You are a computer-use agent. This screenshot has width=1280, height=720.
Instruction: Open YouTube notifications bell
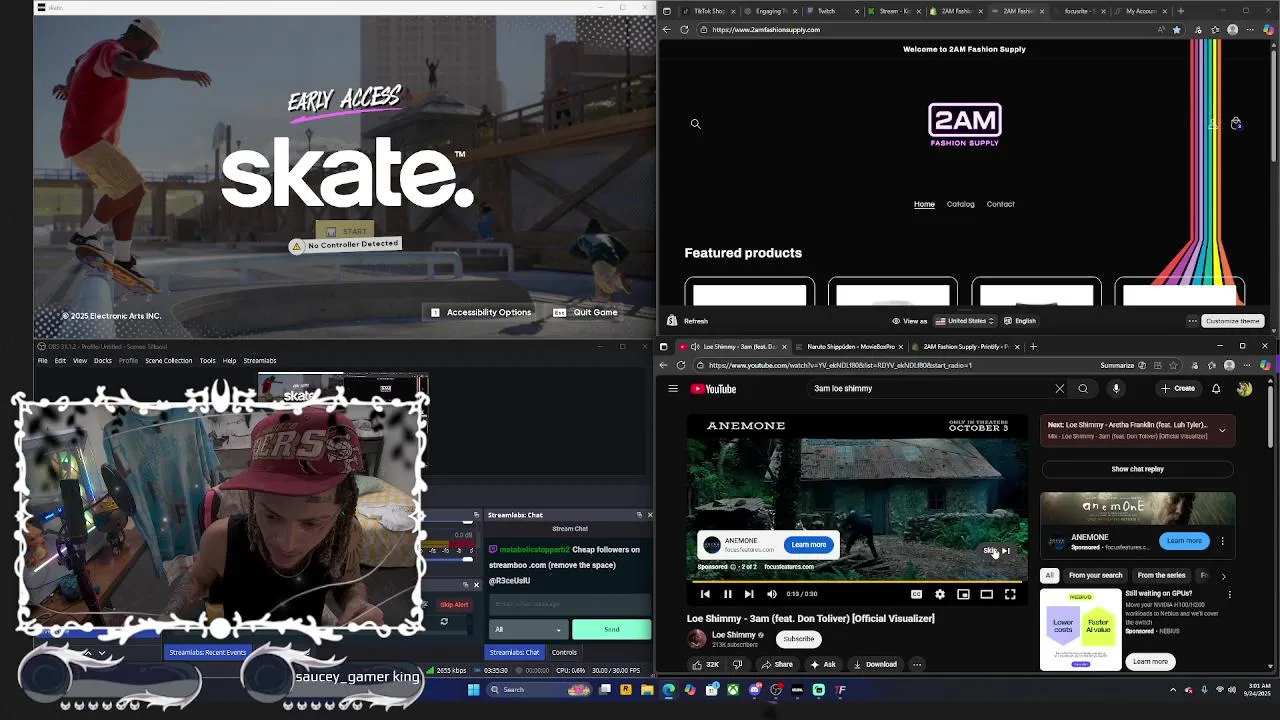click(x=1216, y=389)
